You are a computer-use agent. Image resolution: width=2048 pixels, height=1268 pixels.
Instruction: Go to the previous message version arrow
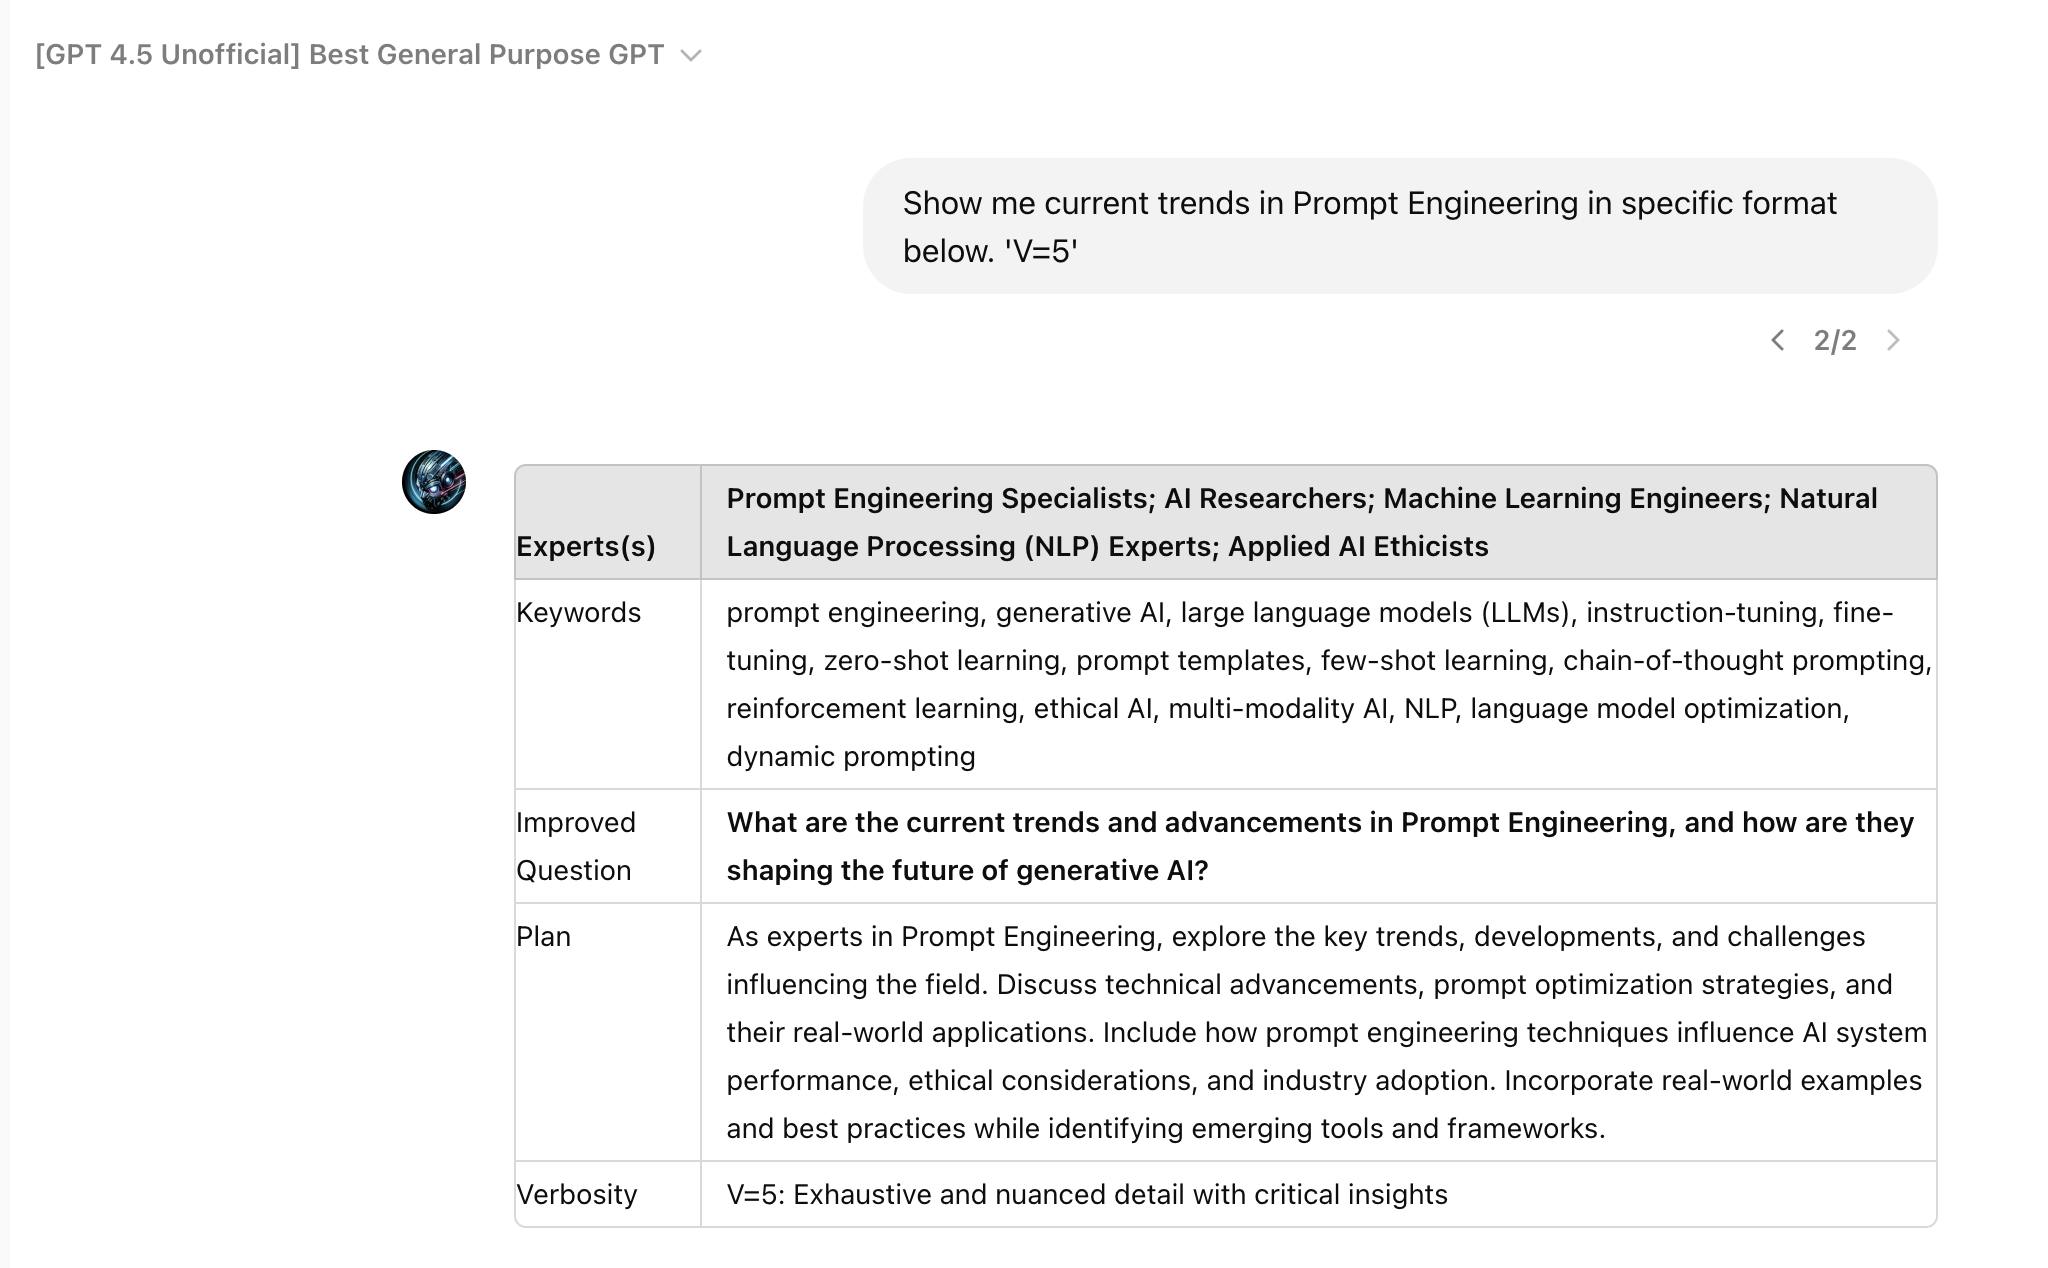point(1777,341)
